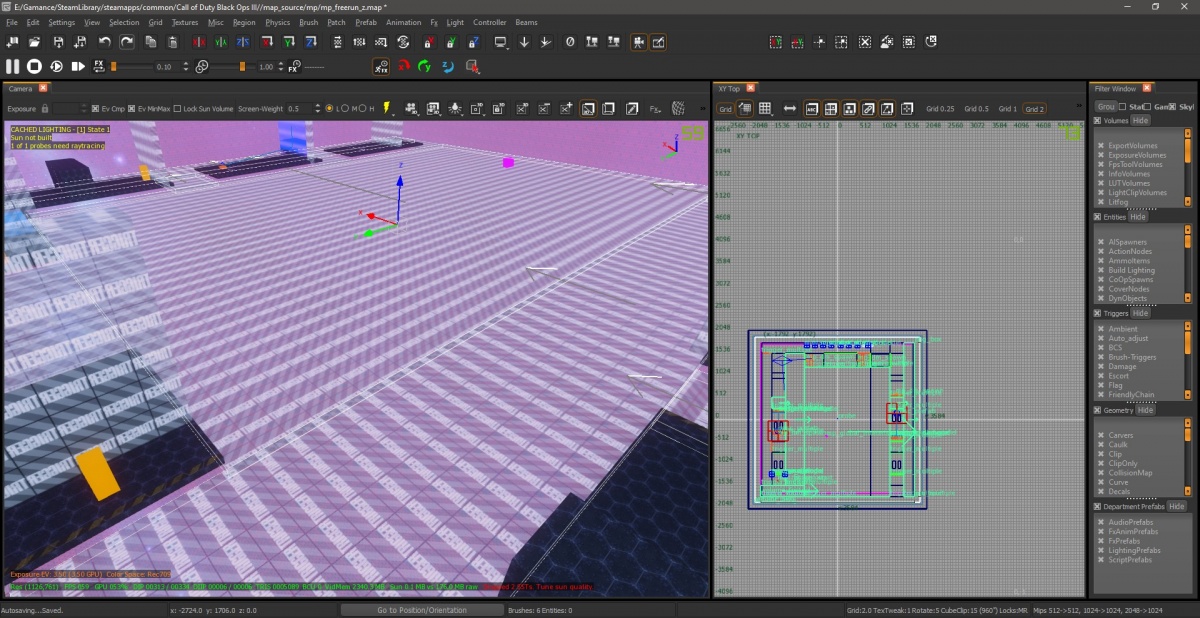This screenshot has height=618, width=1200.
Task: Click the lock Z-axis padlock icon
Action: pyautogui.click(x=474, y=42)
